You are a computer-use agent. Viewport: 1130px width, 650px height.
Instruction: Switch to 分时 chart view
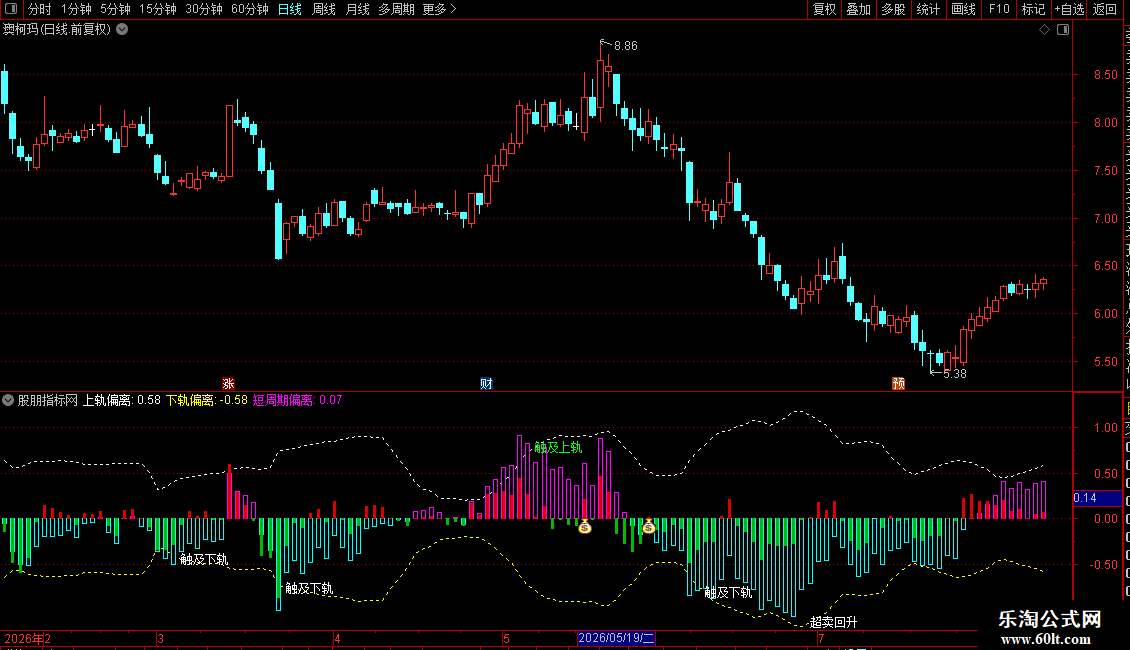[40, 9]
